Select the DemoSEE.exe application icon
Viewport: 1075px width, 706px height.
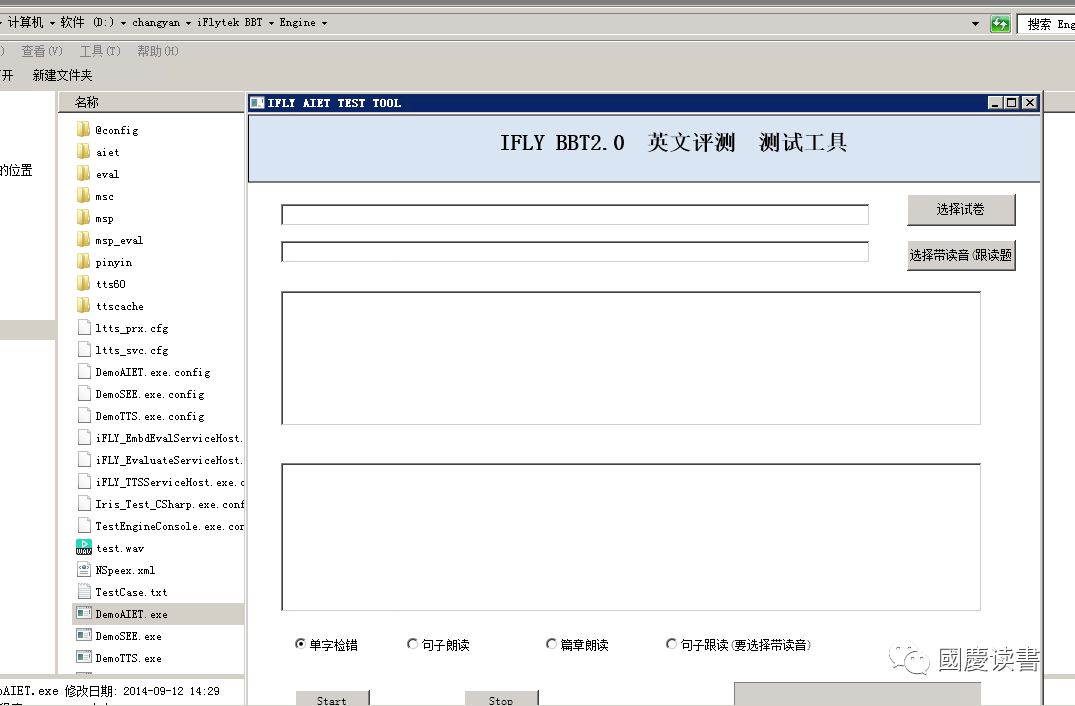(84, 635)
